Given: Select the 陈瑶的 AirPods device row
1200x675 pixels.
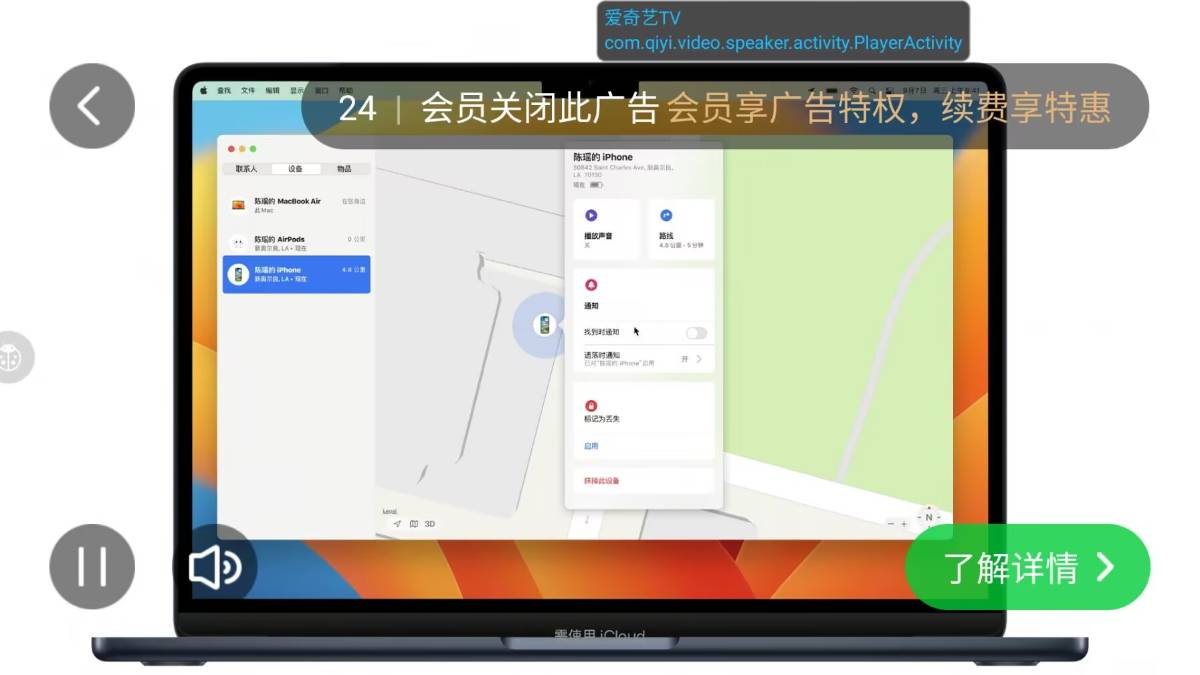Looking at the screenshot, I should (x=296, y=243).
